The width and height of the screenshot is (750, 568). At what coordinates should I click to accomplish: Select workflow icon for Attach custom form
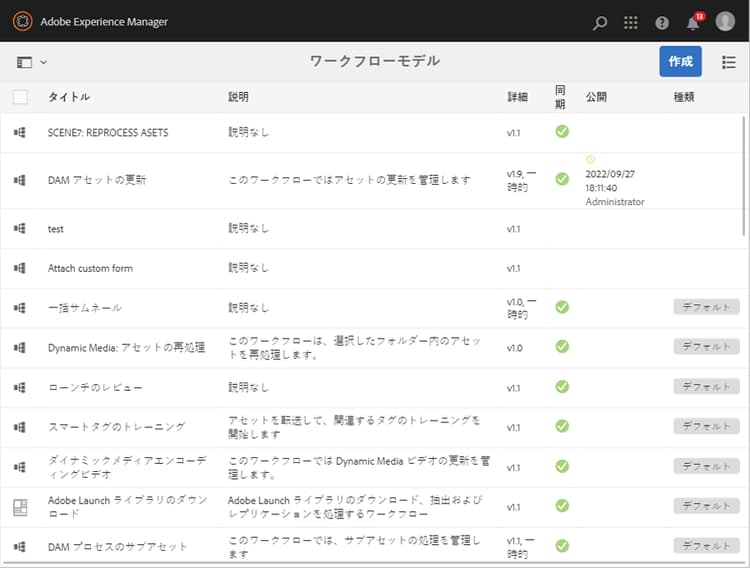(20, 268)
